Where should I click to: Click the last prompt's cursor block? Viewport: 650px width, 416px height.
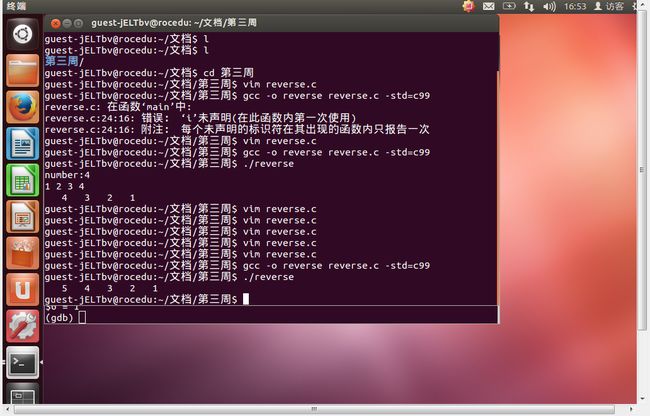click(x=246, y=299)
